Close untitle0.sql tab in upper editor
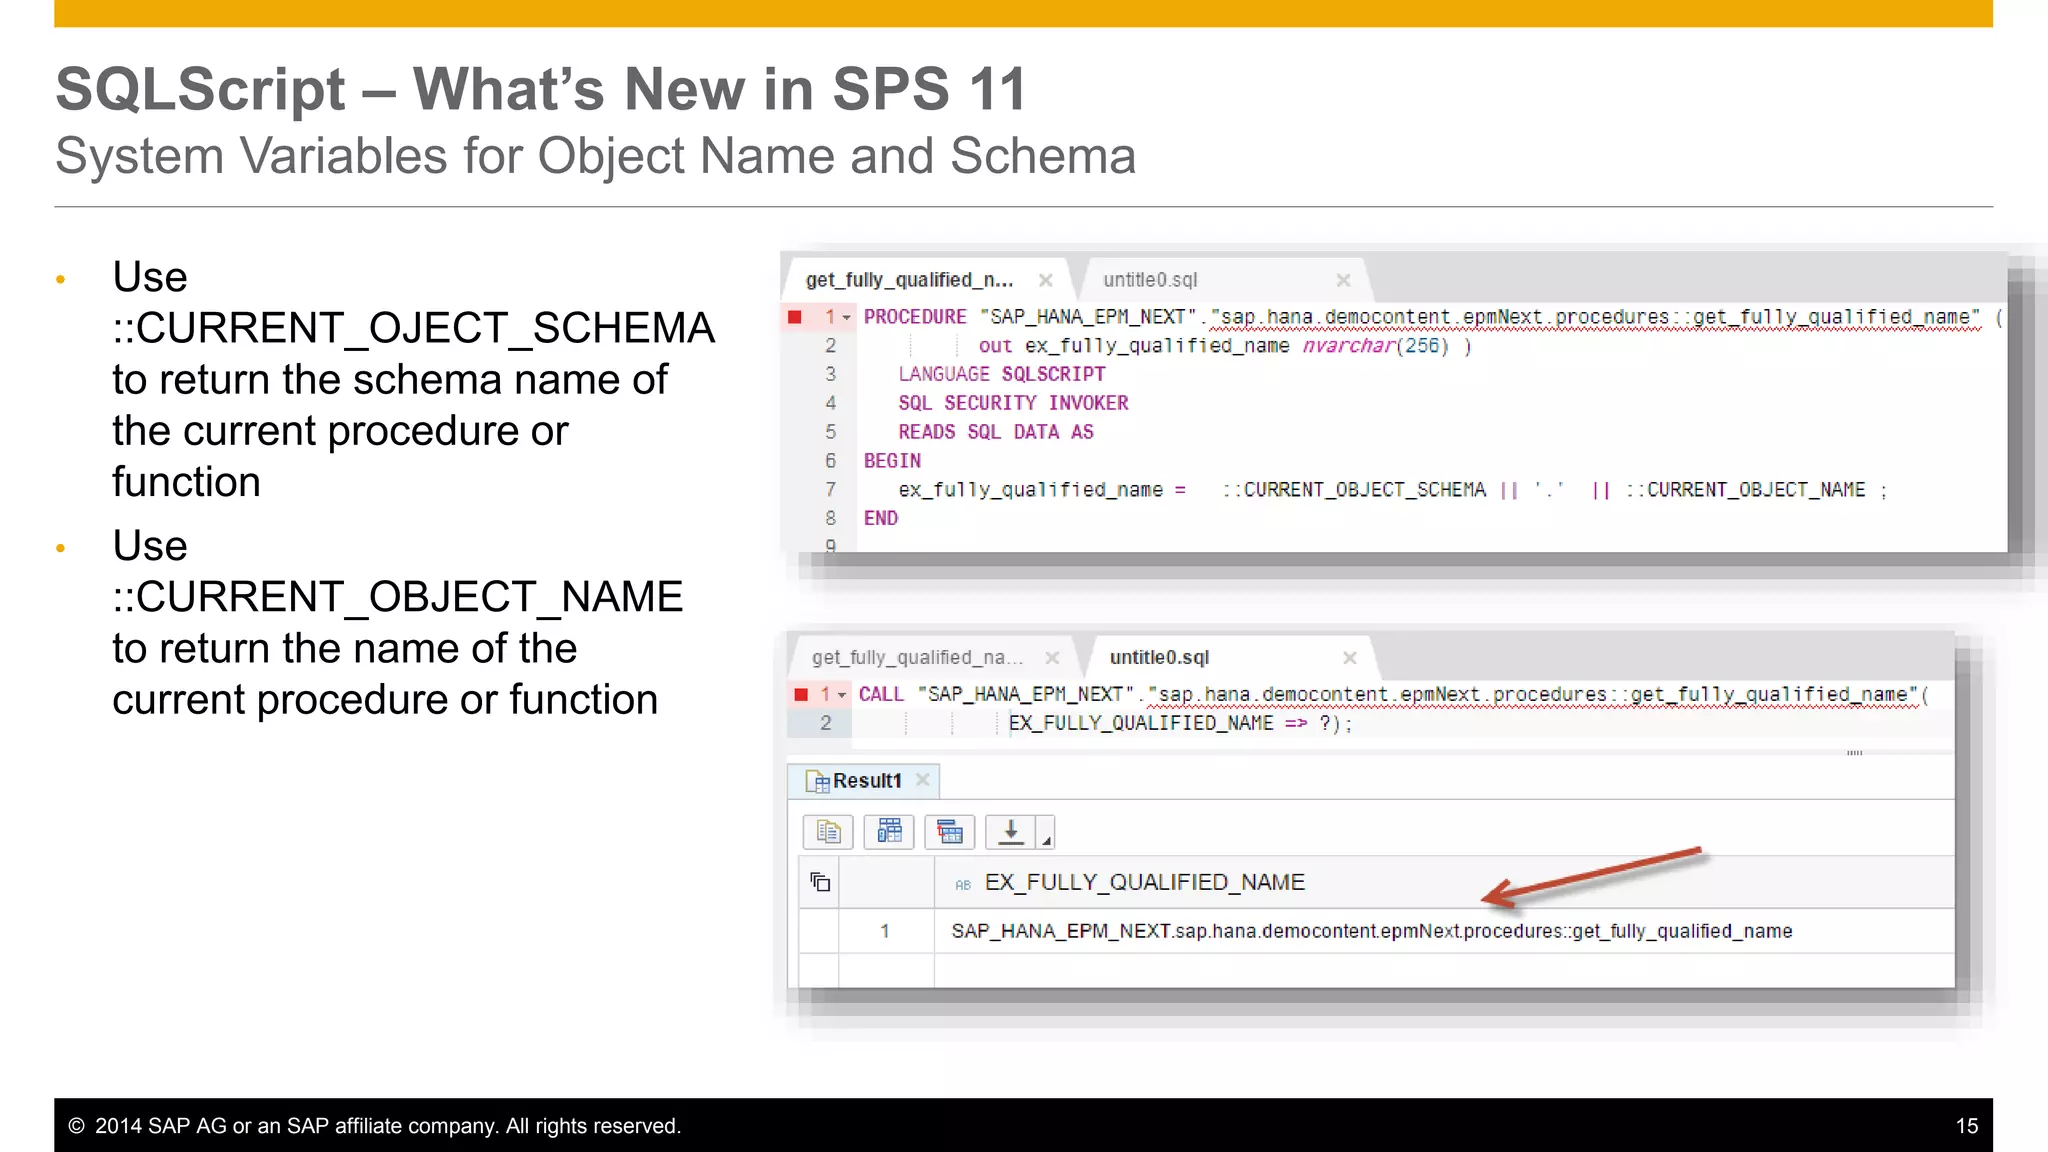 click(x=1343, y=280)
